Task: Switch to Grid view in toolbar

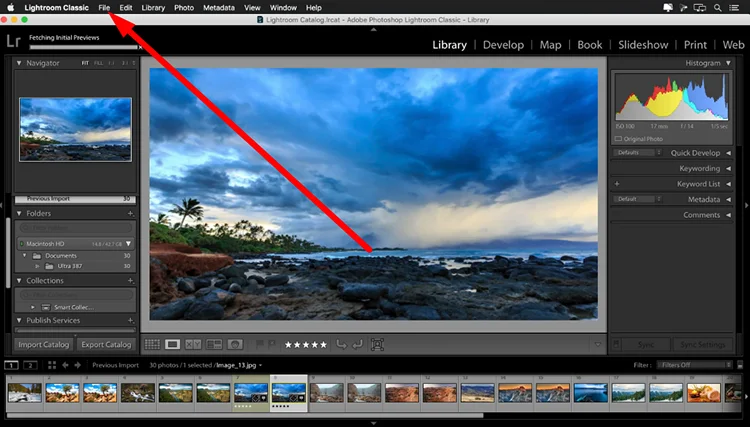Action: 152,344
